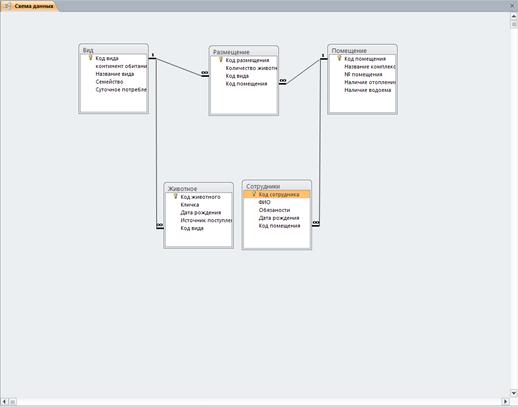Click the horizontal scrollbar right arrow
Viewport: 518px width, 407px height.
click(506, 402)
